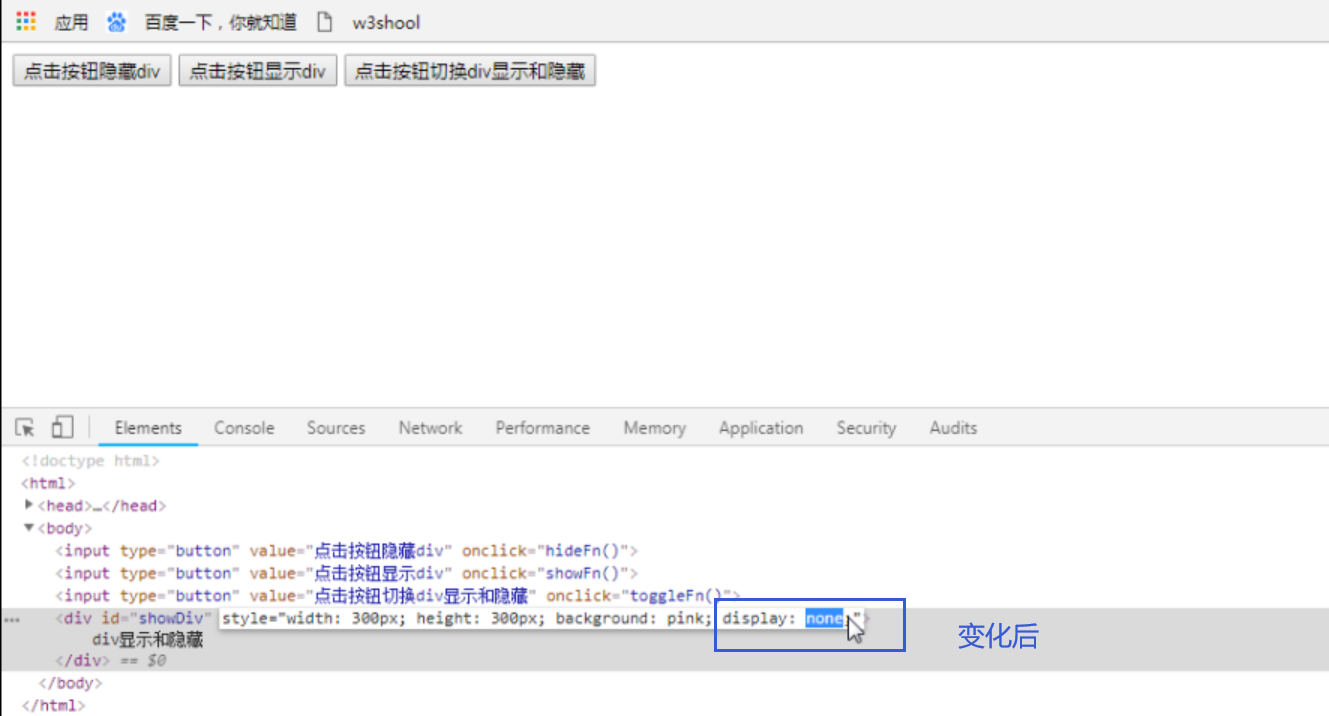1329x716 pixels.
Task: Expand the head node triangle
Action: 29,505
